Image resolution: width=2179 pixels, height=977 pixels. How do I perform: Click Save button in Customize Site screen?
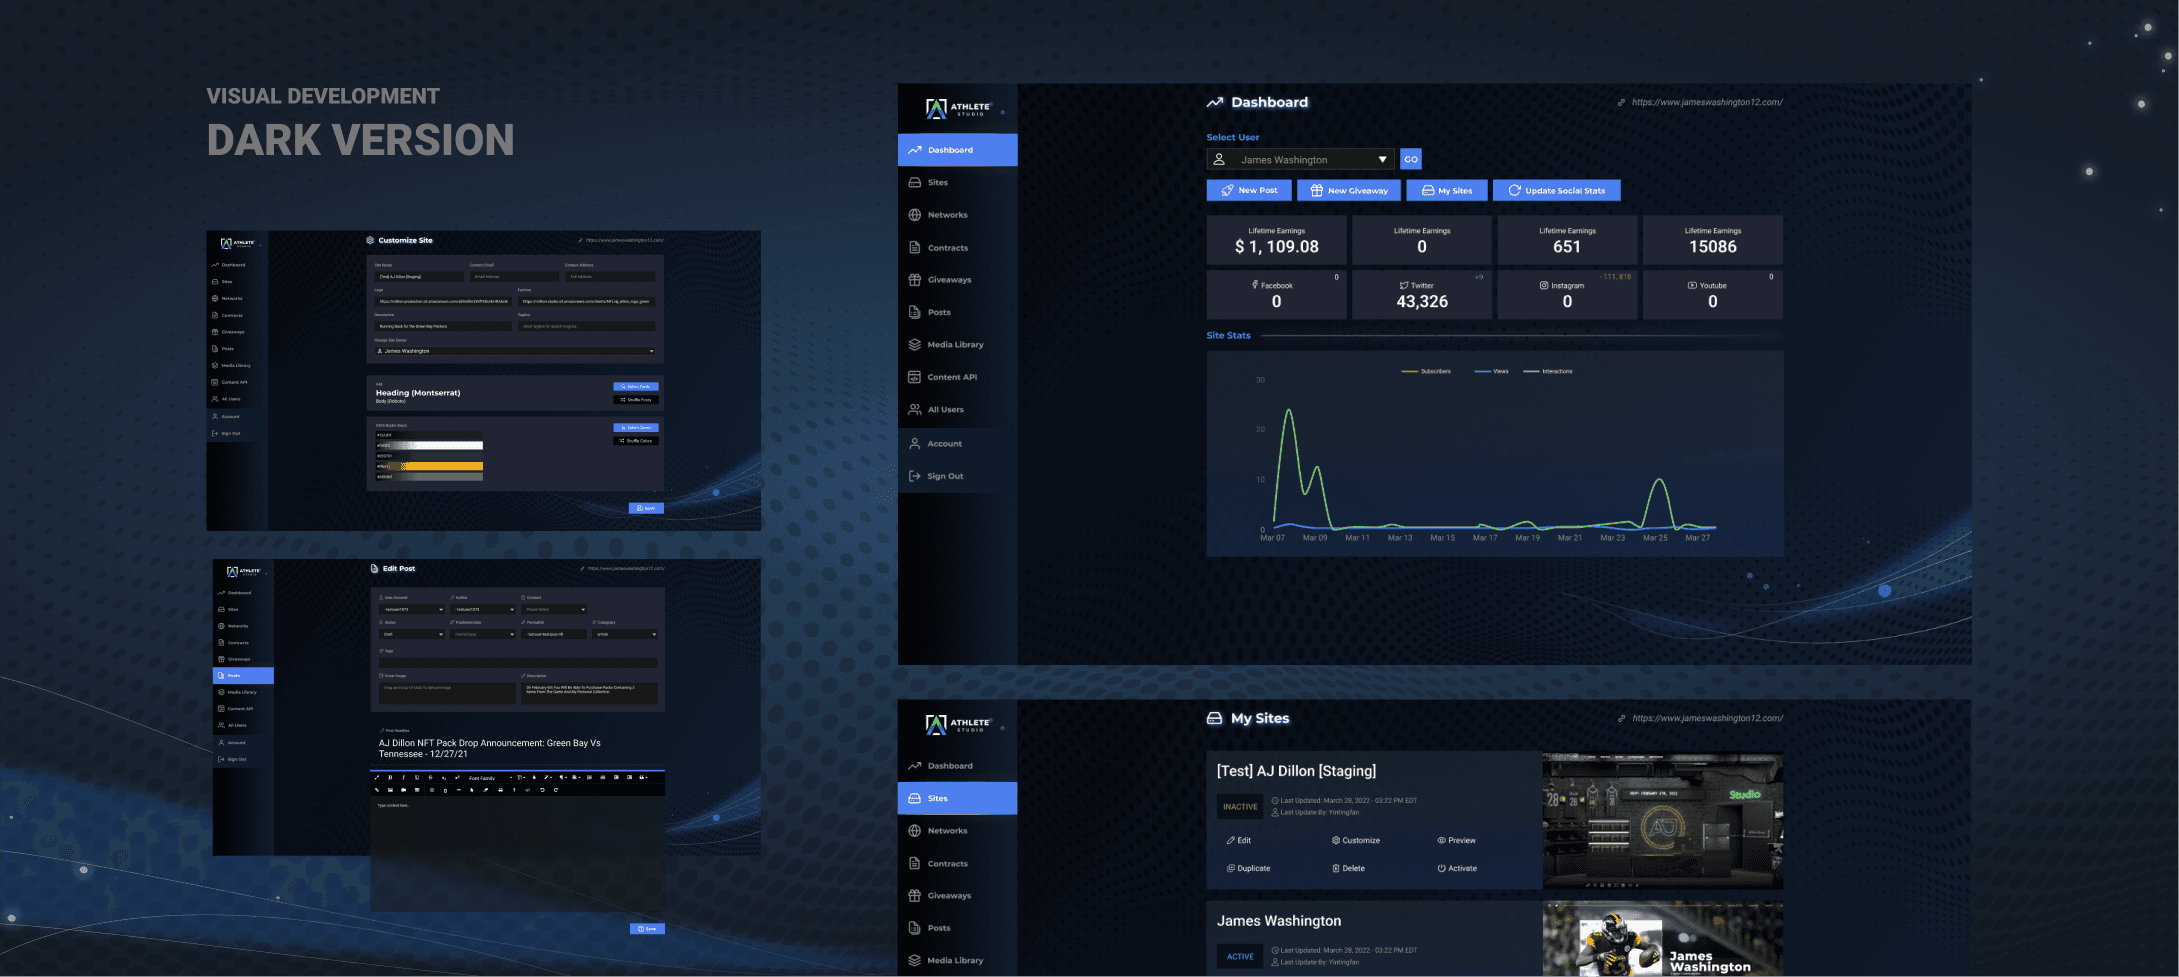click(x=646, y=508)
